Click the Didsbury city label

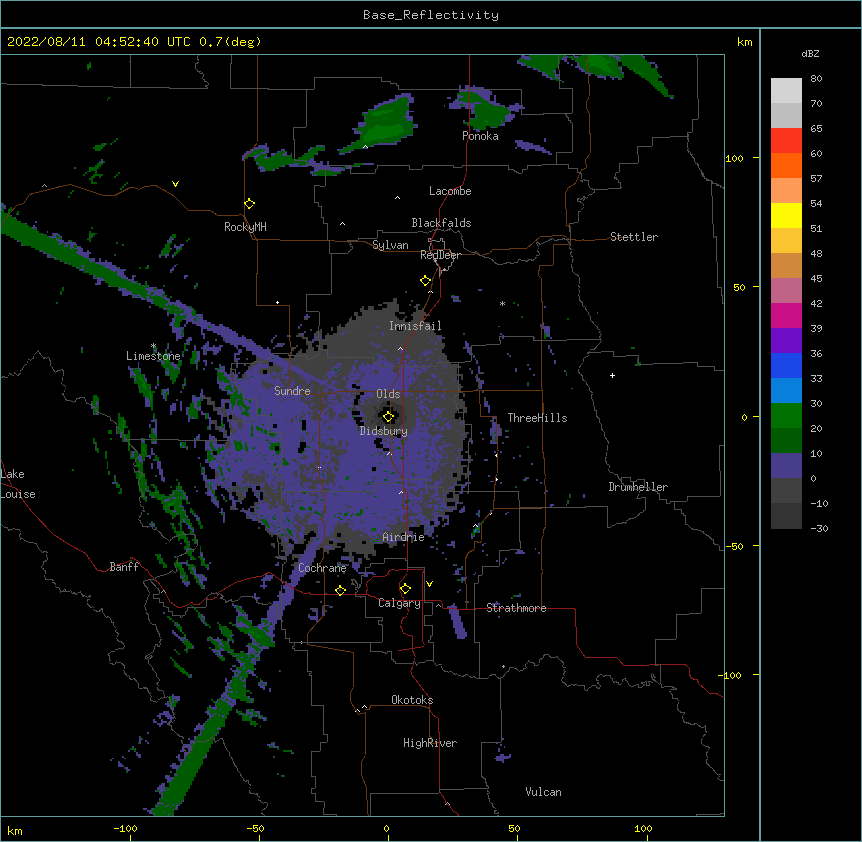(384, 431)
